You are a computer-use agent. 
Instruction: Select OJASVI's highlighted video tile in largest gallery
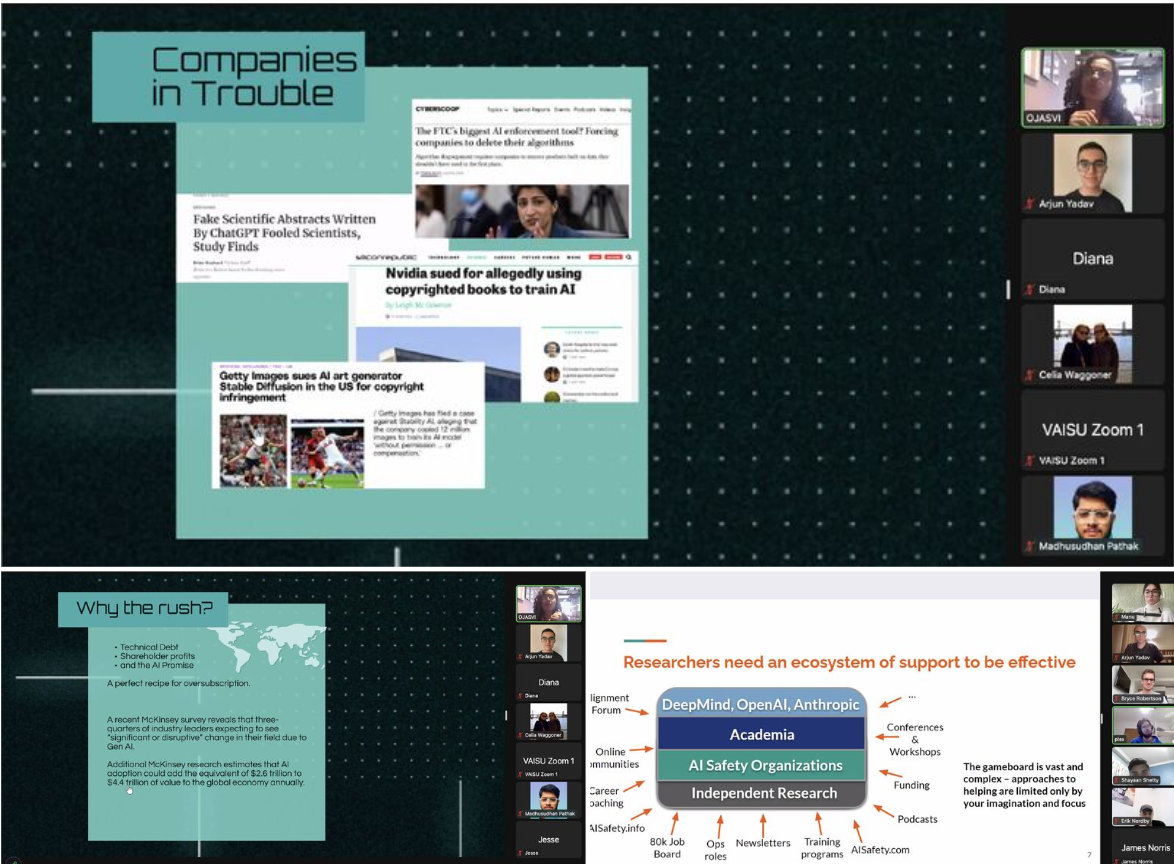point(1092,87)
